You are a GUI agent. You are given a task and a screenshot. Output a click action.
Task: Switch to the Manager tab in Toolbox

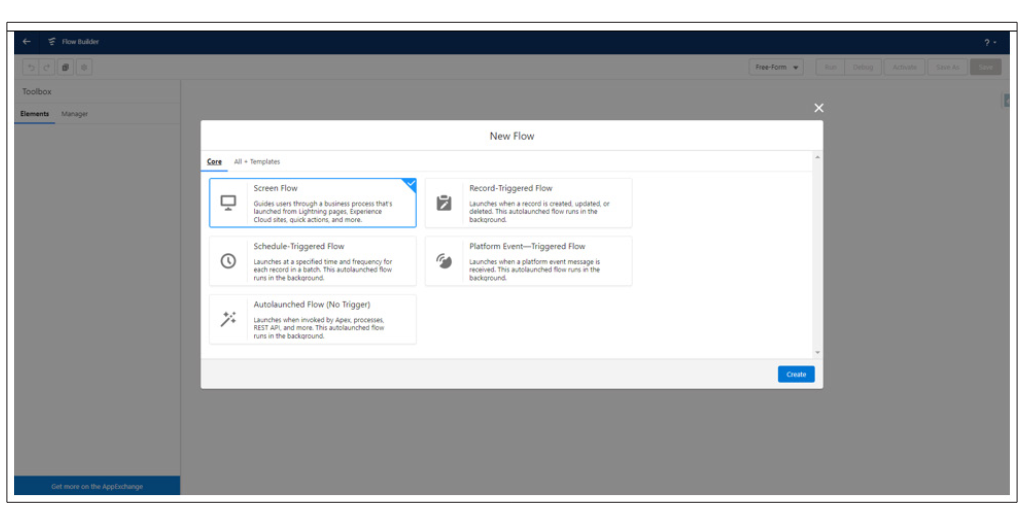[x=75, y=114]
